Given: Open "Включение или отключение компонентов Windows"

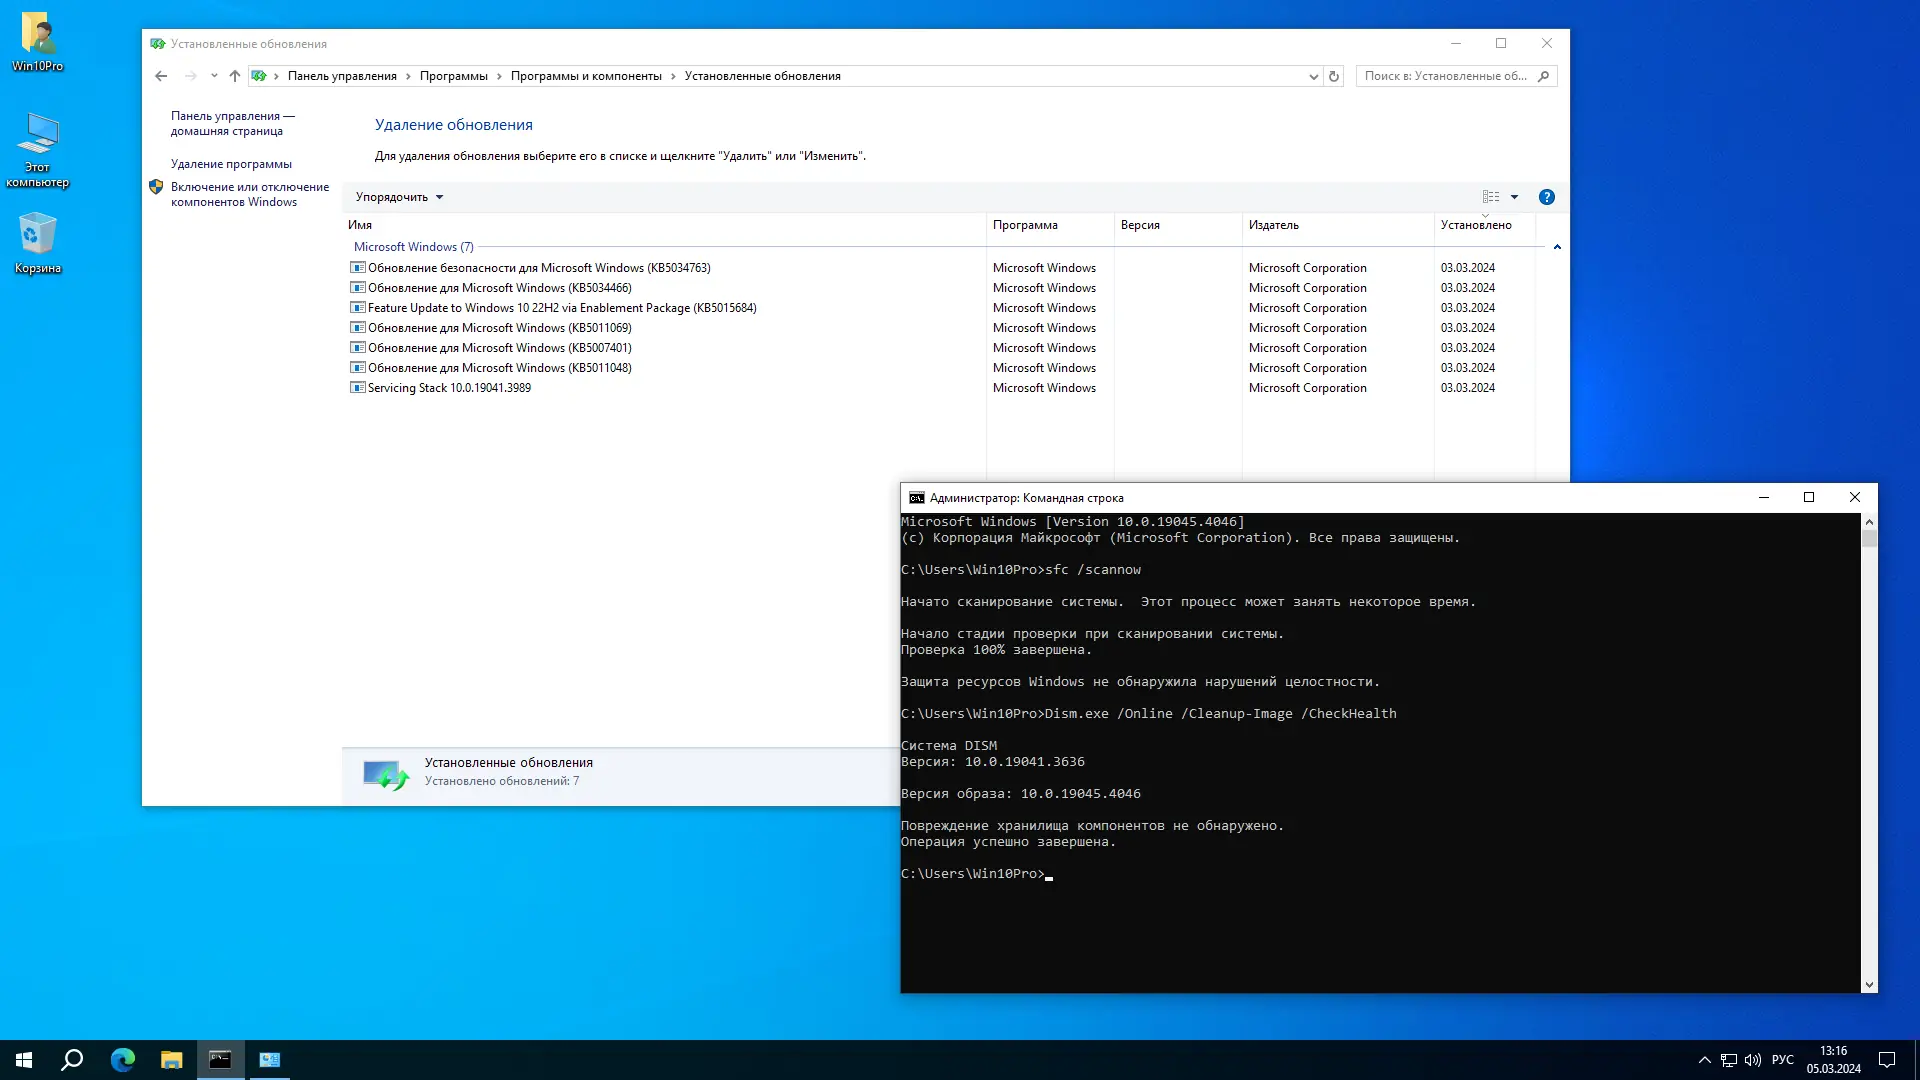Looking at the screenshot, I should 251,194.
